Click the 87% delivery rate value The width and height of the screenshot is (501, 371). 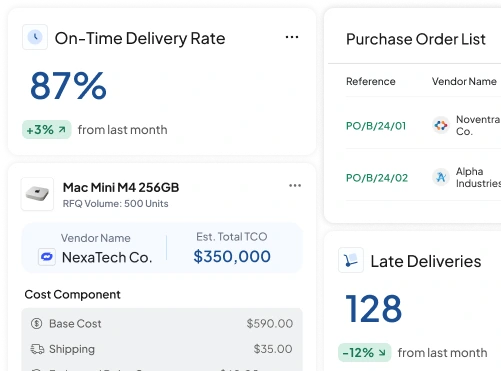pos(68,86)
